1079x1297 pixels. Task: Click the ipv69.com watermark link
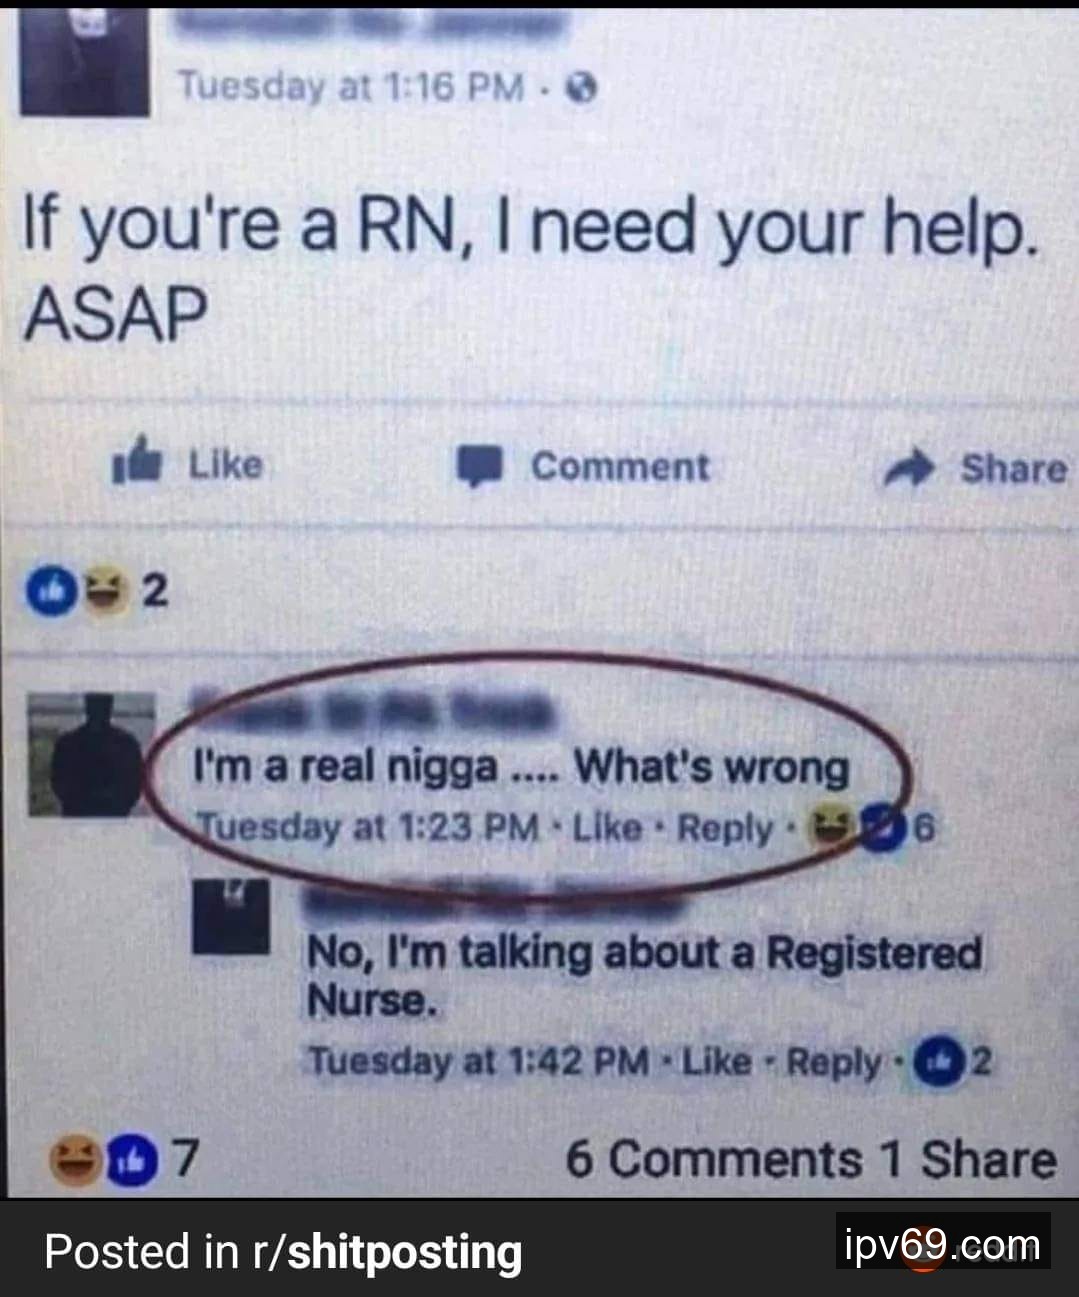click(x=943, y=1245)
